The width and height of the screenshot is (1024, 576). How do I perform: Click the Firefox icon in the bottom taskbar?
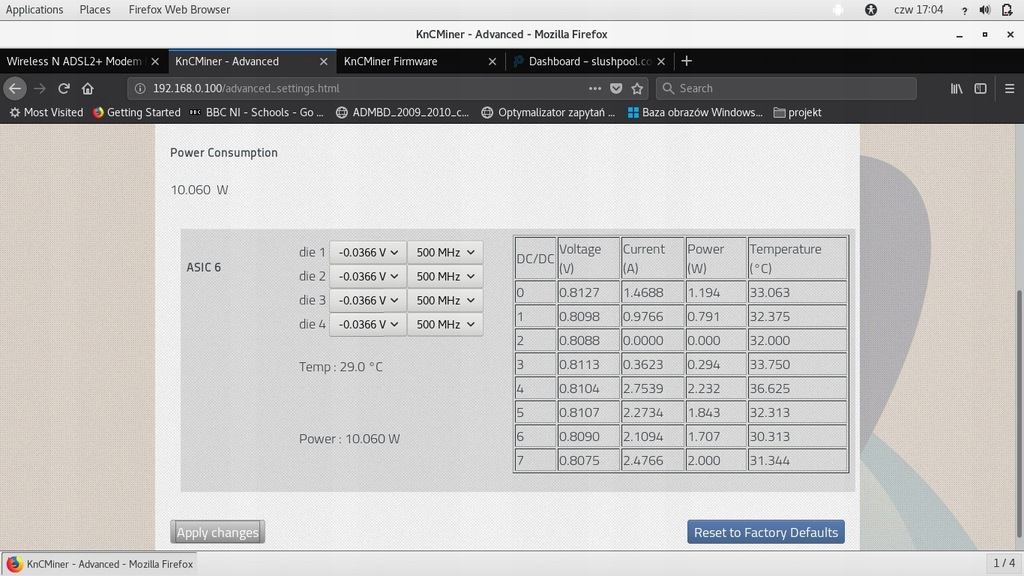coord(14,564)
